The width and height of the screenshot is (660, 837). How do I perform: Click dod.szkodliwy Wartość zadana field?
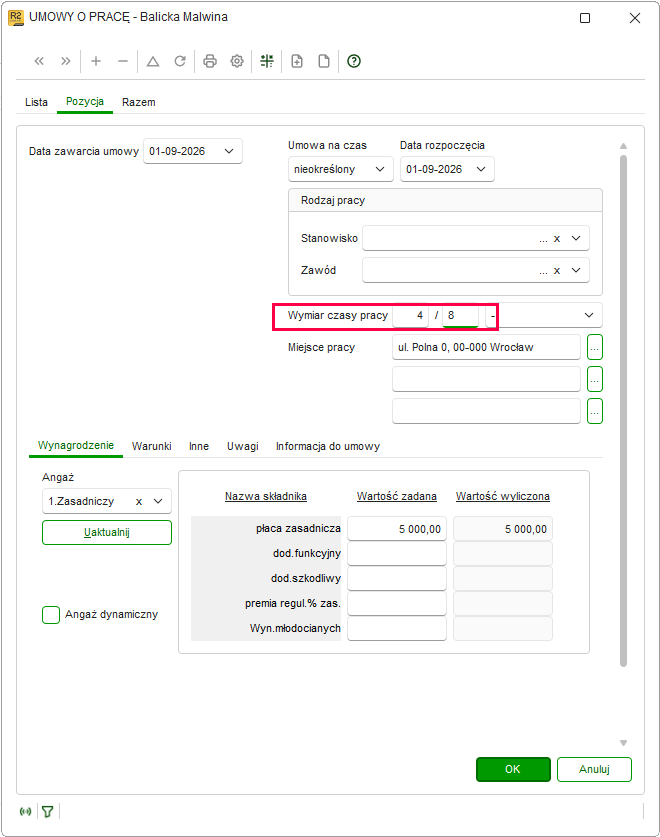tap(397, 579)
